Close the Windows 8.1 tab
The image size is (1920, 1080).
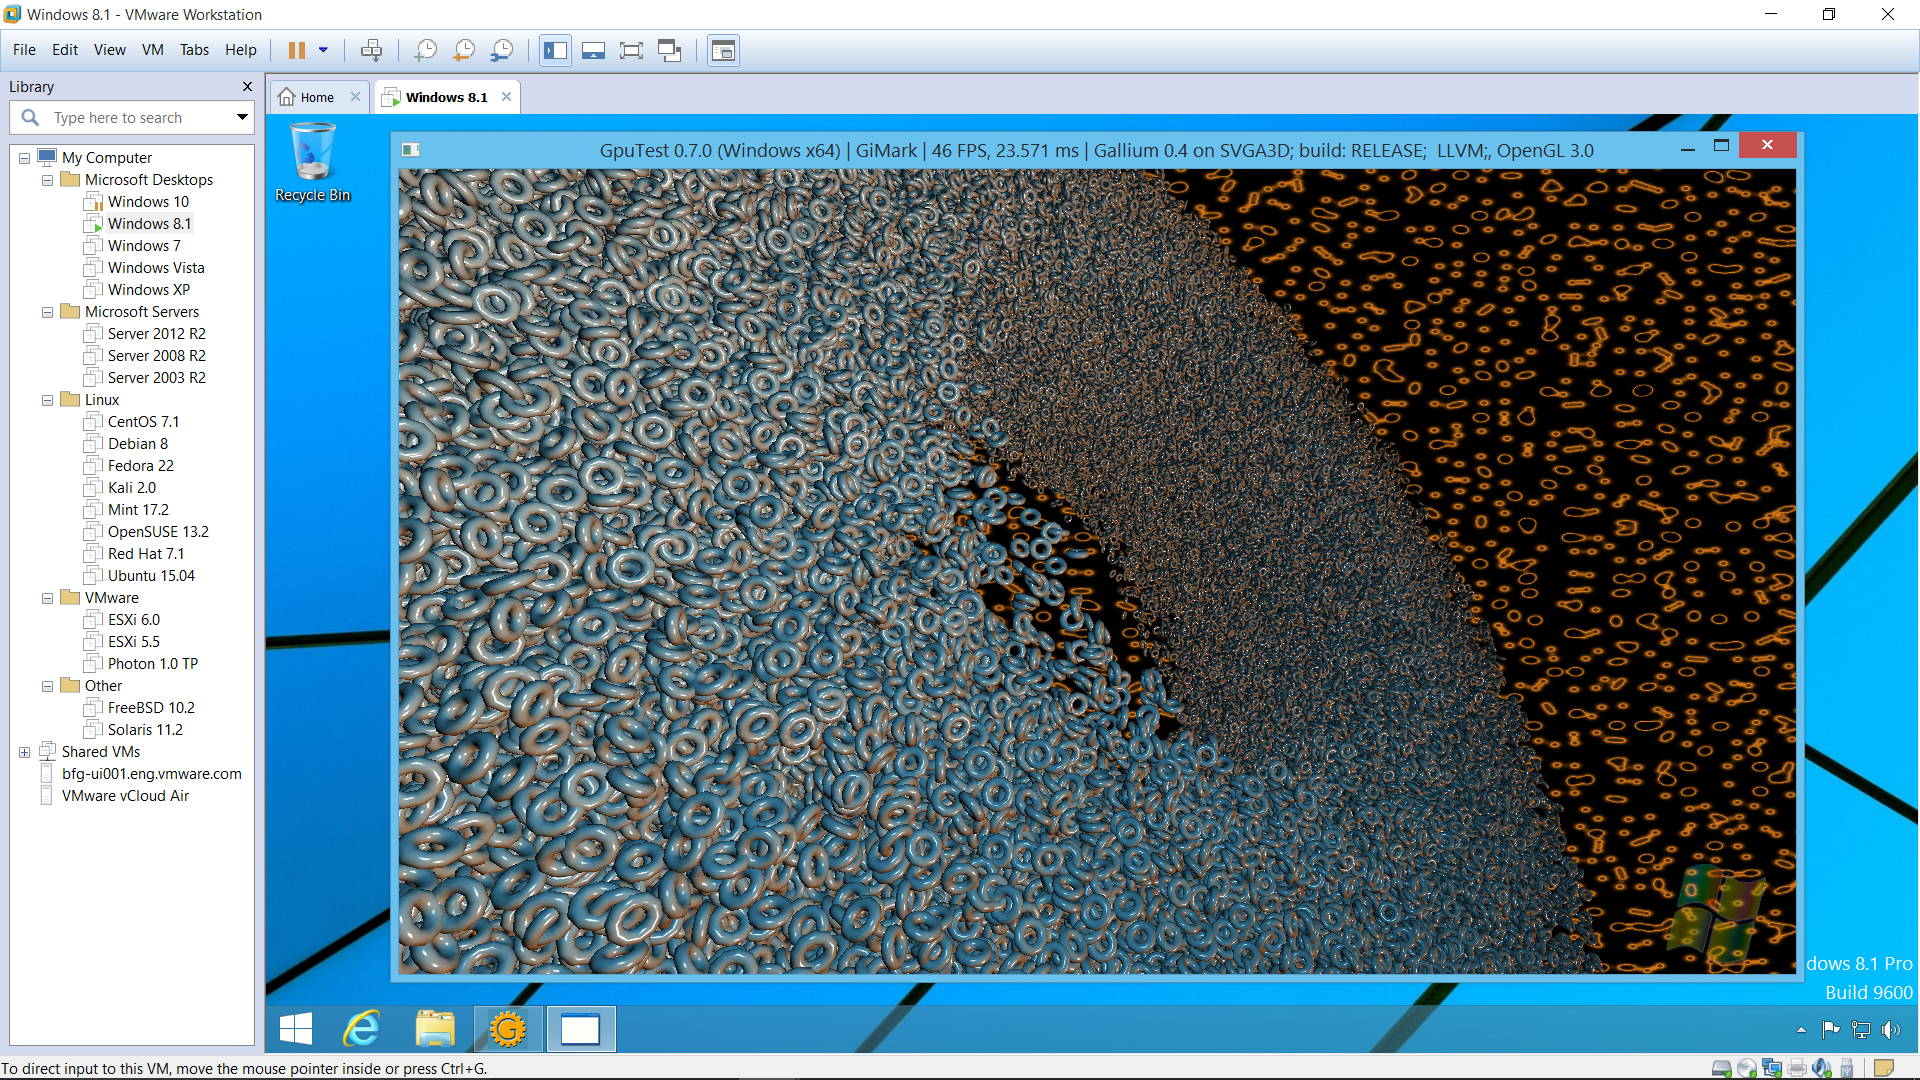506,97
